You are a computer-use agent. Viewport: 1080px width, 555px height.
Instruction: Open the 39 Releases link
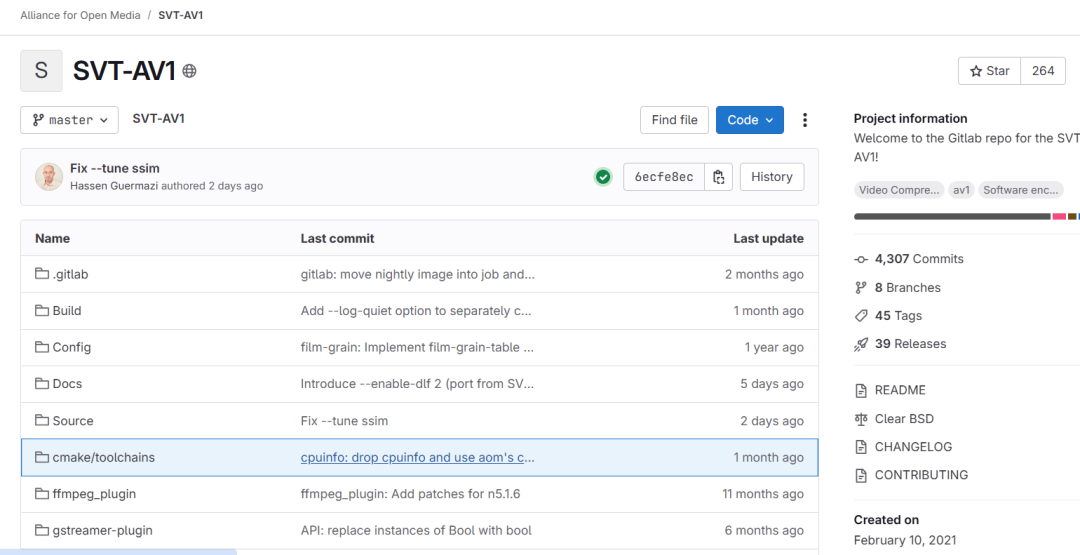point(911,344)
